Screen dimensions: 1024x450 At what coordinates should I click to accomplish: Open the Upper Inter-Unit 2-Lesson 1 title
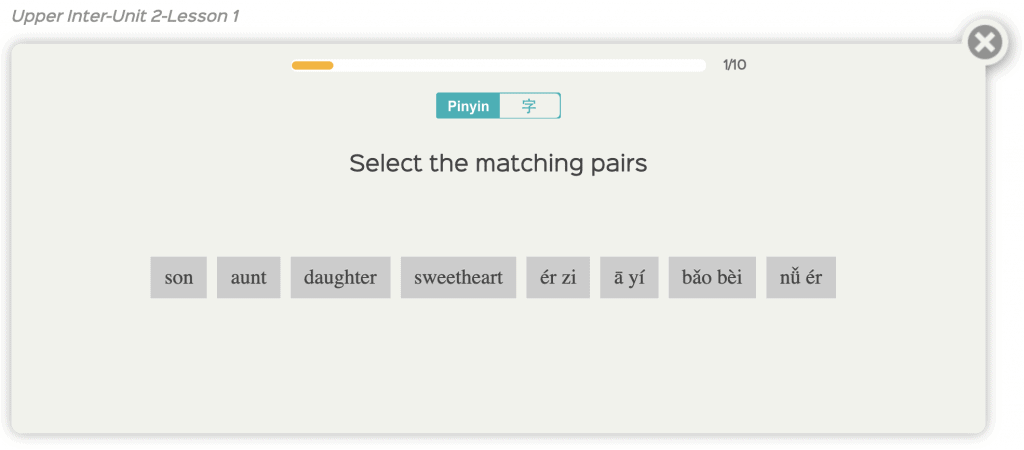125,16
